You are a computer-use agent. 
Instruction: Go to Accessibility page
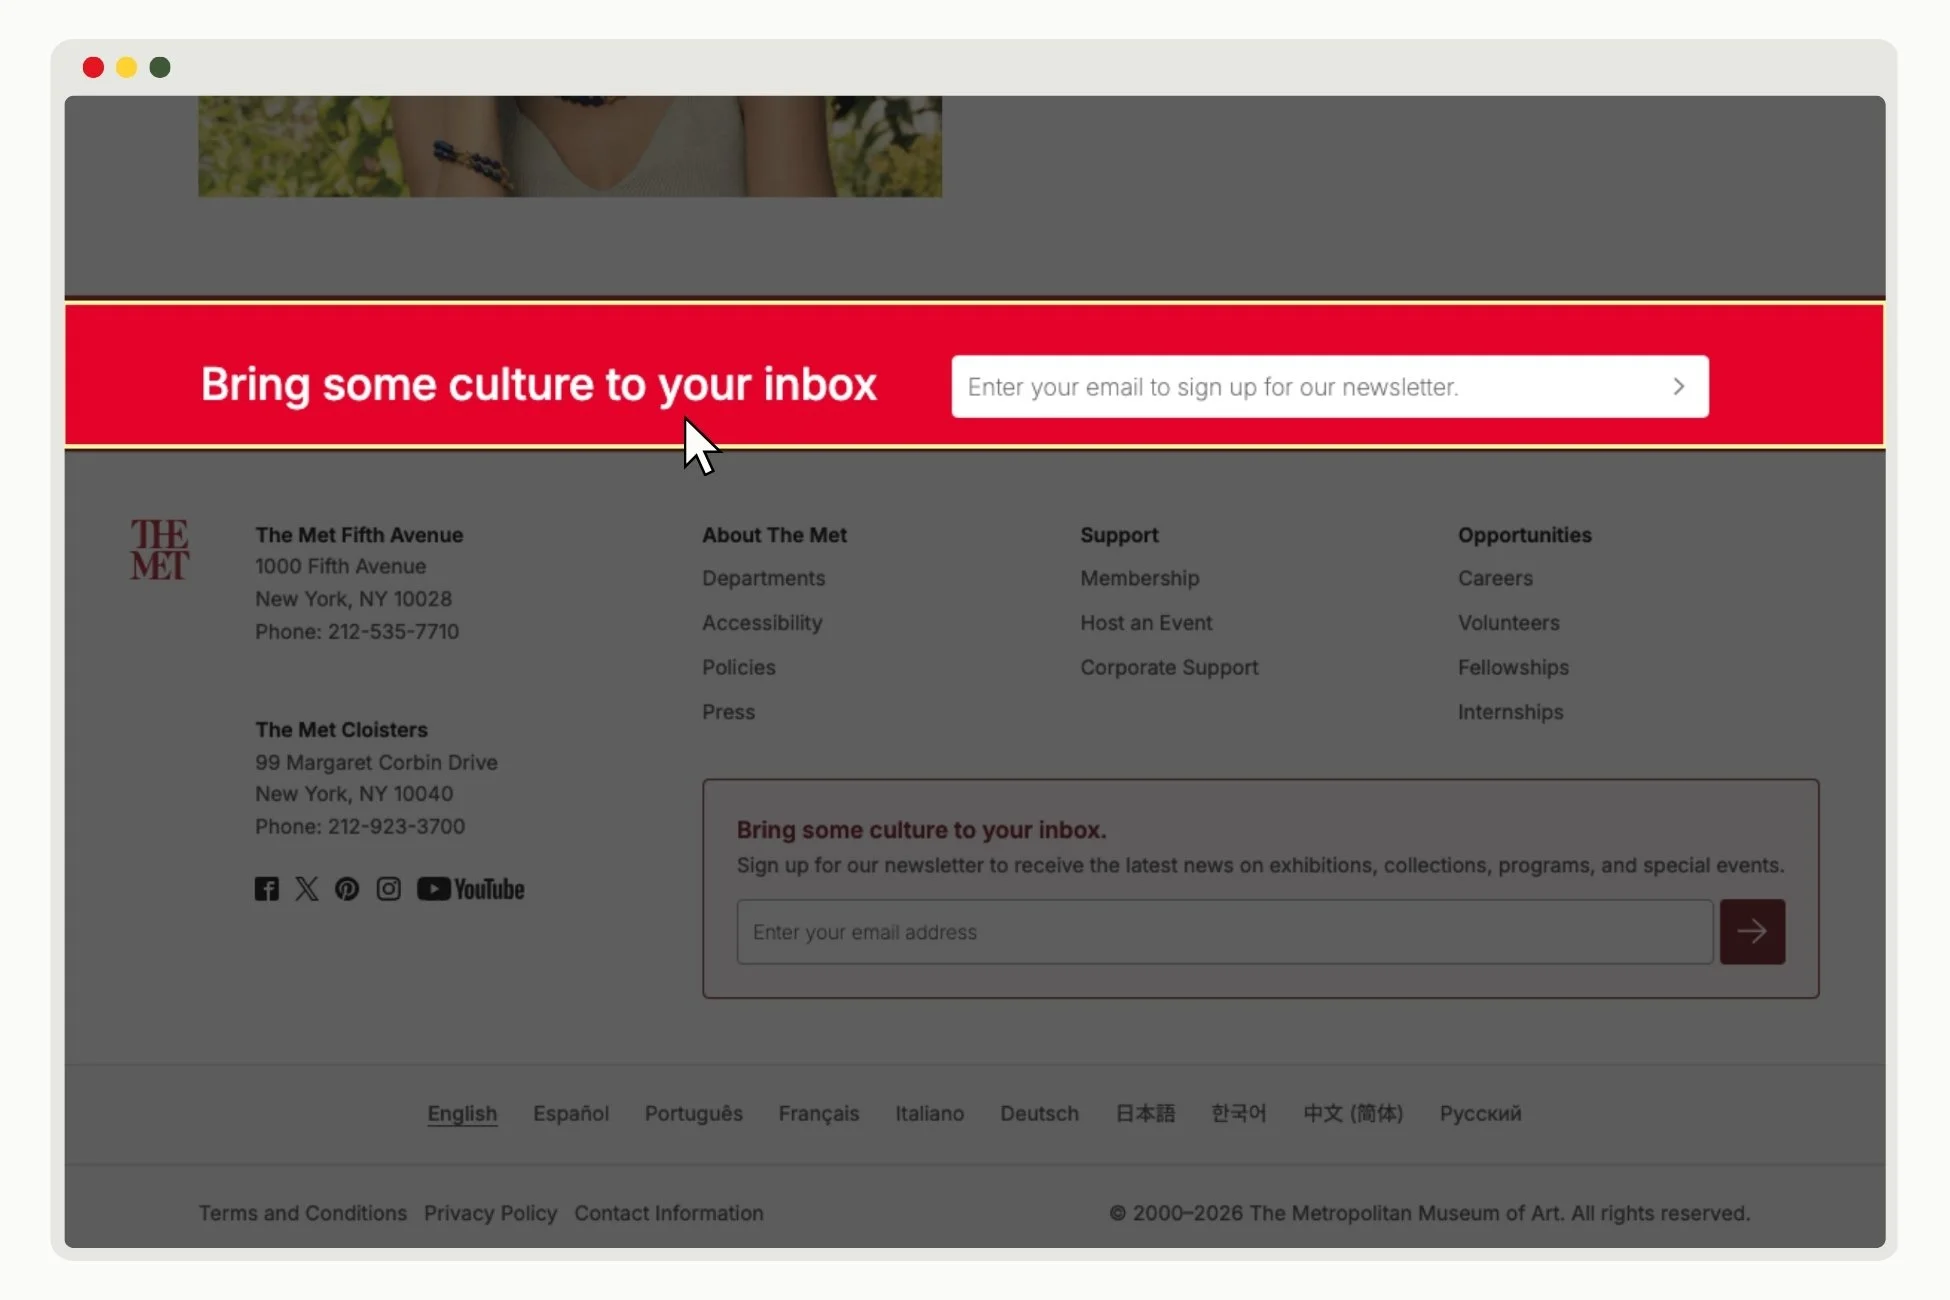(762, 622)
